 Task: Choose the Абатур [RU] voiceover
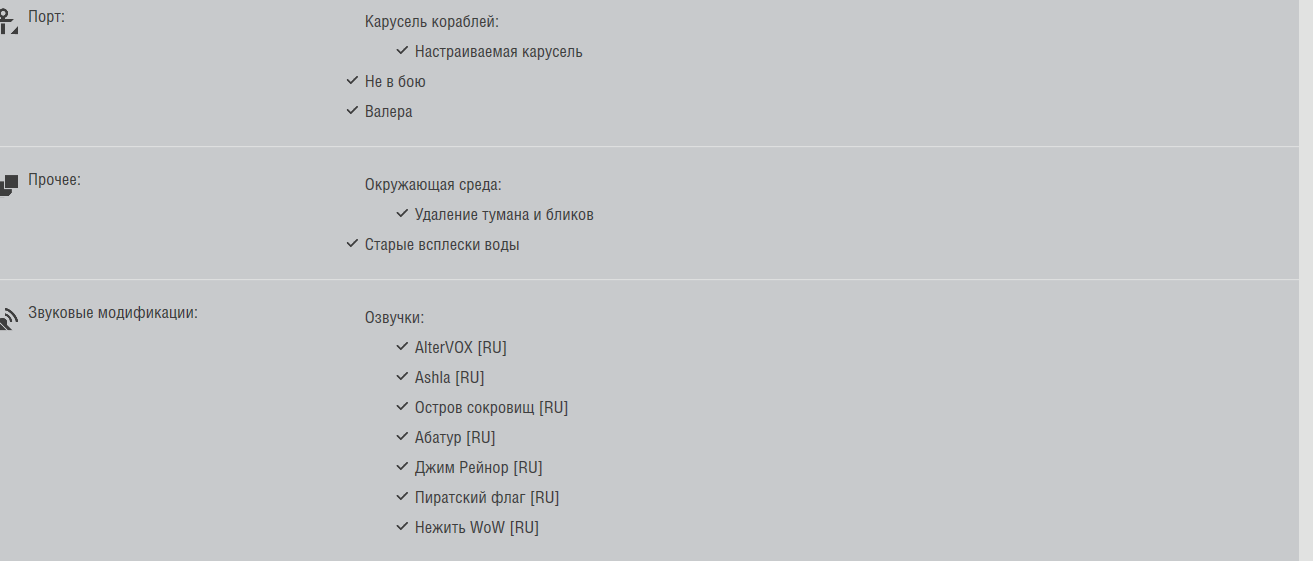point(455,437)
